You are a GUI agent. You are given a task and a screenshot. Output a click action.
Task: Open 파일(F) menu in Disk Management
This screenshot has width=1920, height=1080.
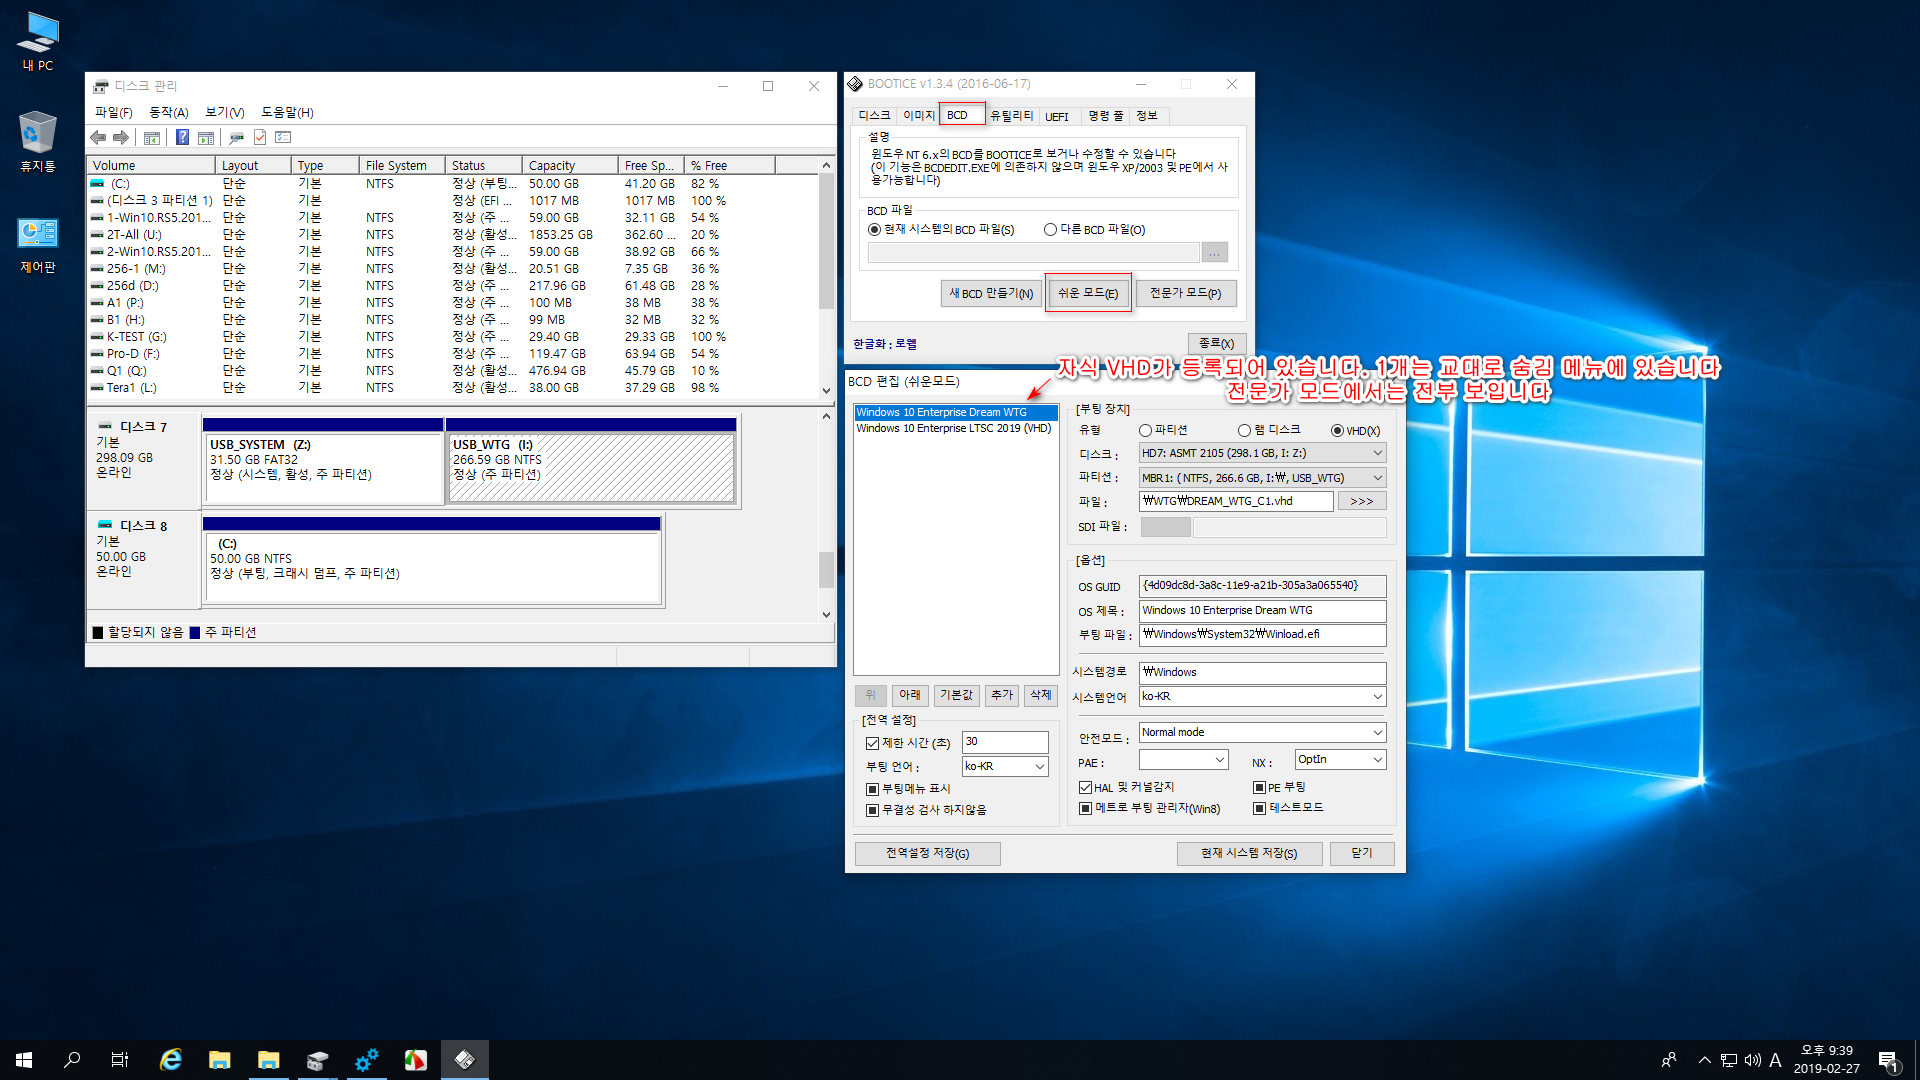pos(113,112)
